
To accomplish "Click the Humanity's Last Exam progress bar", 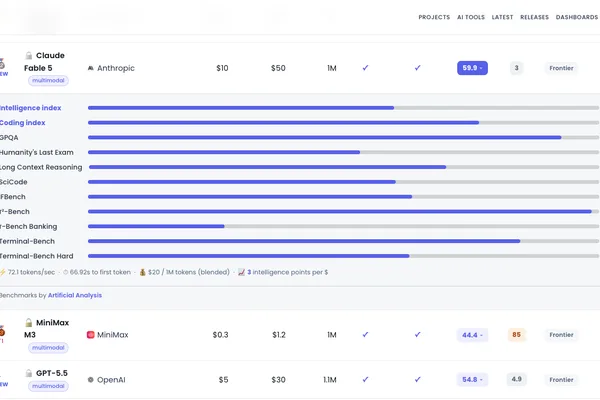I will [x=343, y=152].
